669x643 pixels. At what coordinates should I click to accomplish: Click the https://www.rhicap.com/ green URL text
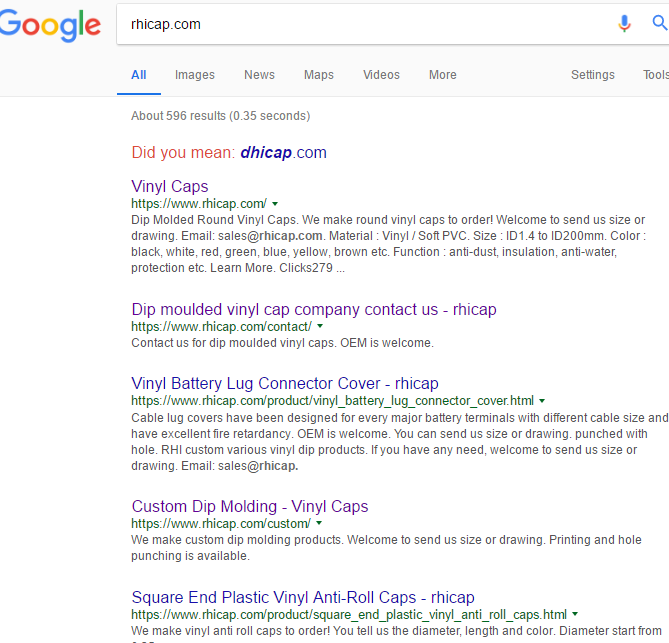(x=199, y=204)
